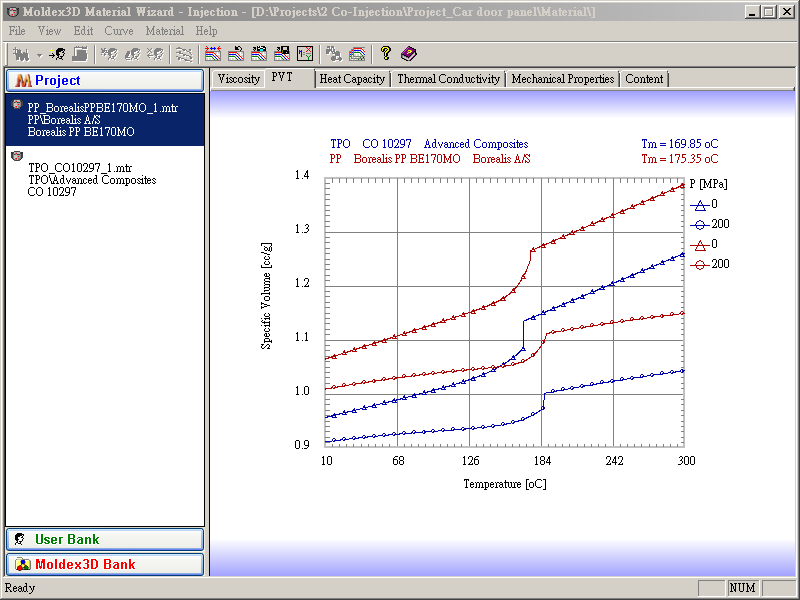Screen dimensions: 800x600
Task: Click the grayed stacked-windows toolbar icon
Action: pos(80,54)
